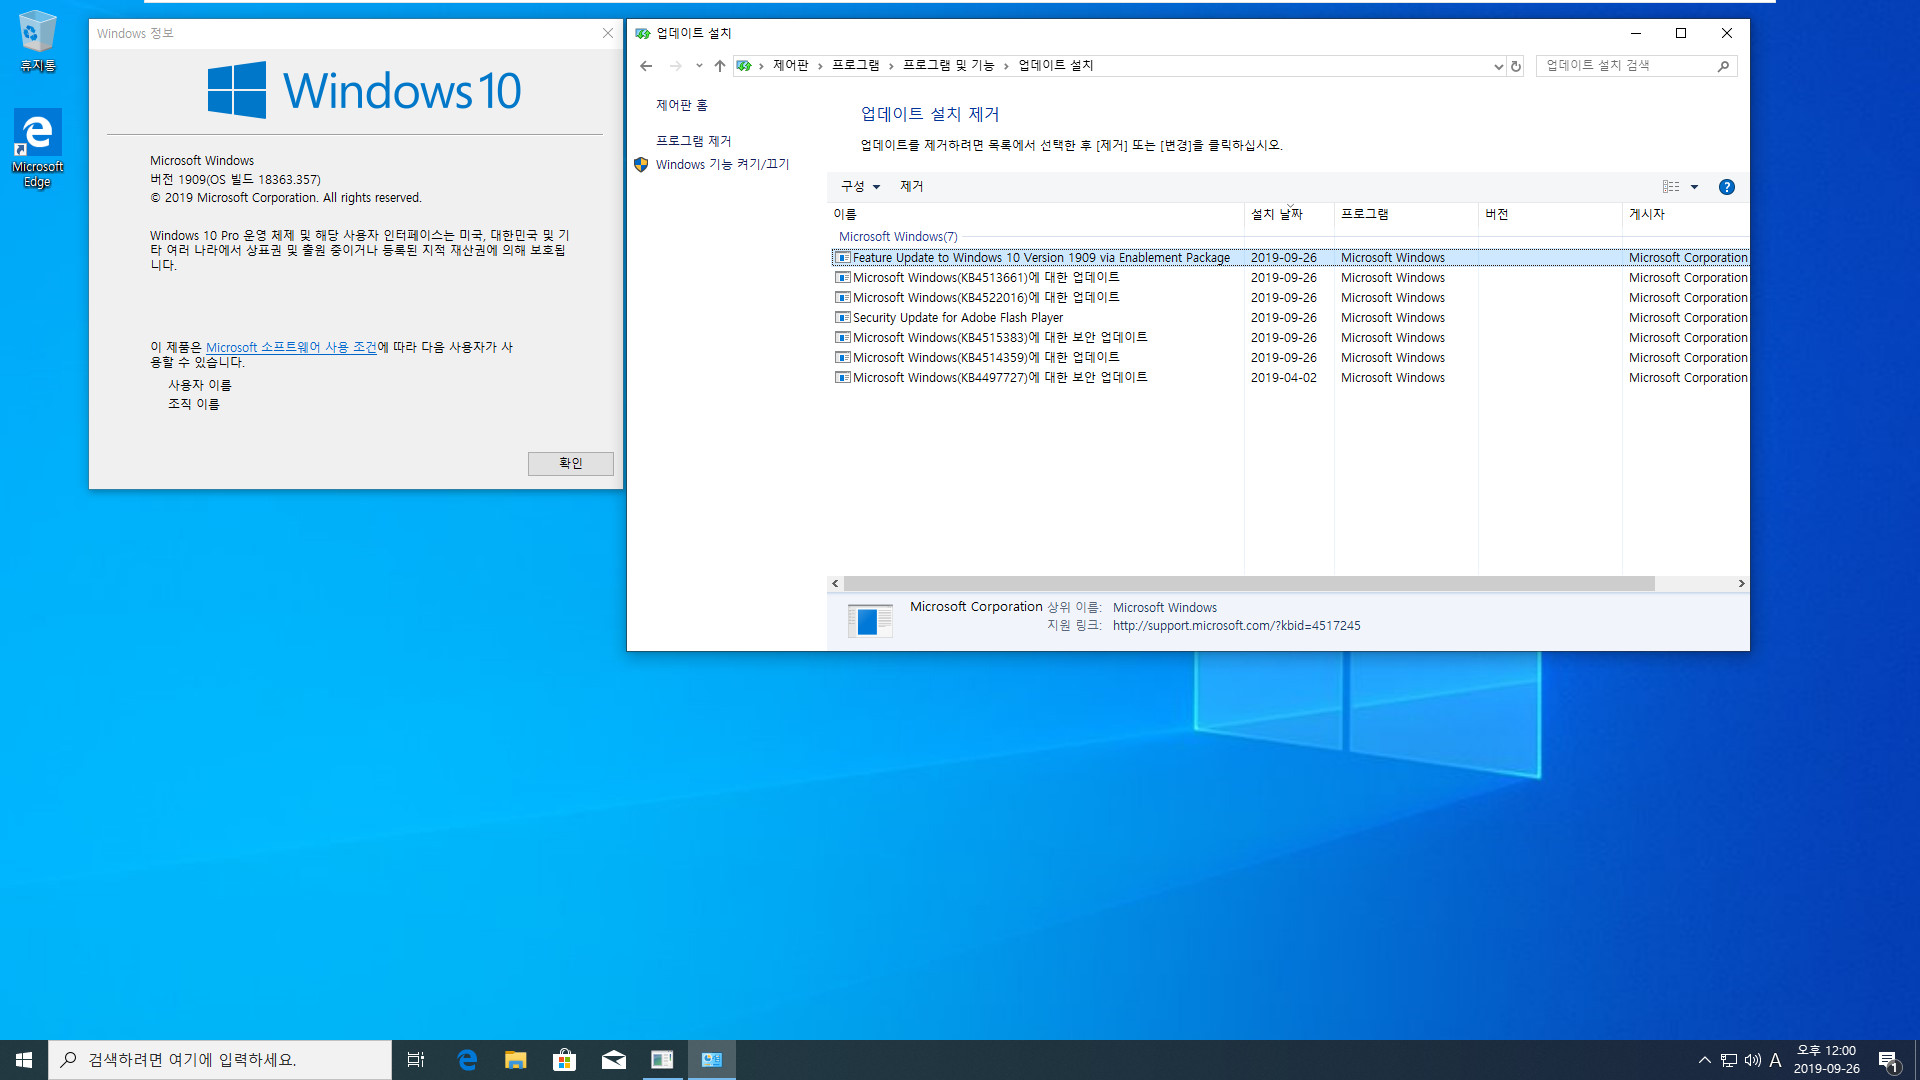Switch to Control Panel taskbar window
This screenshot has height=1080, width=1920.
pos(711,1060)
